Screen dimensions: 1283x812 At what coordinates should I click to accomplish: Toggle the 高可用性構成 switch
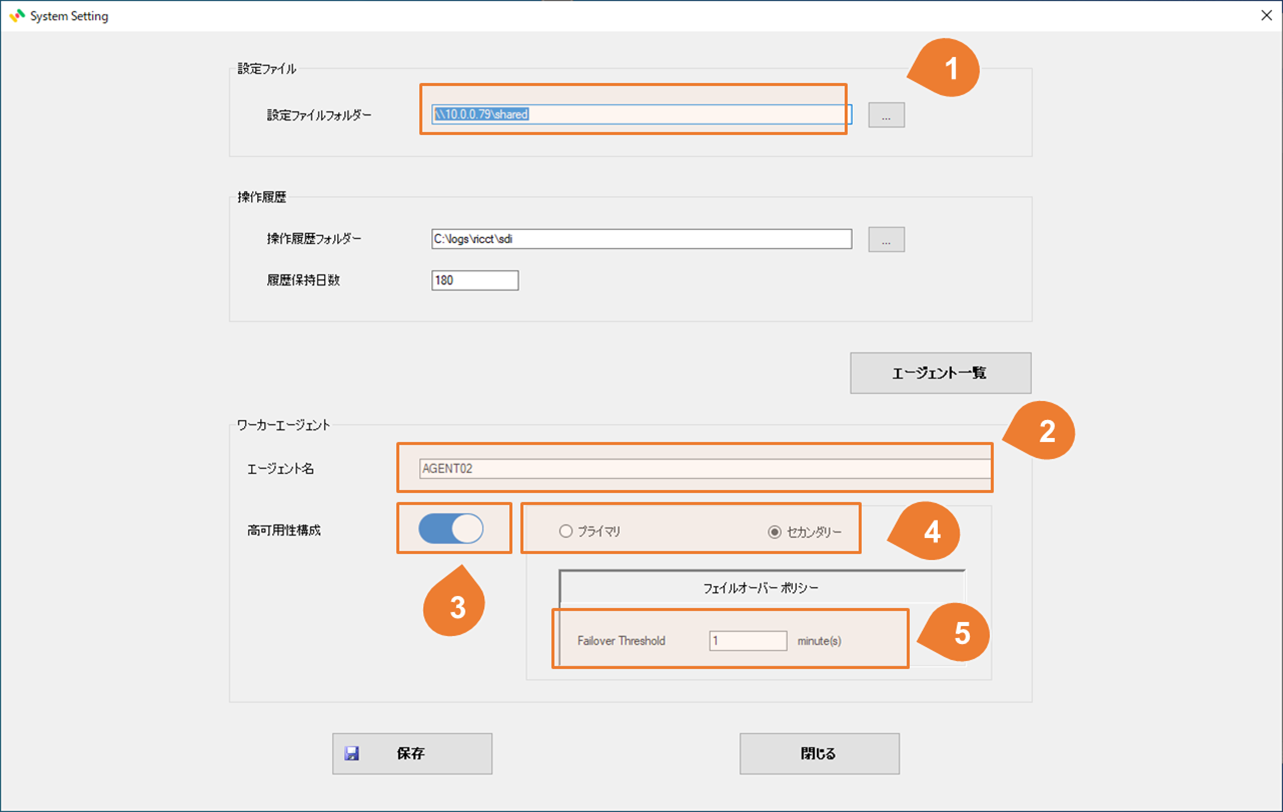point(451,529)
